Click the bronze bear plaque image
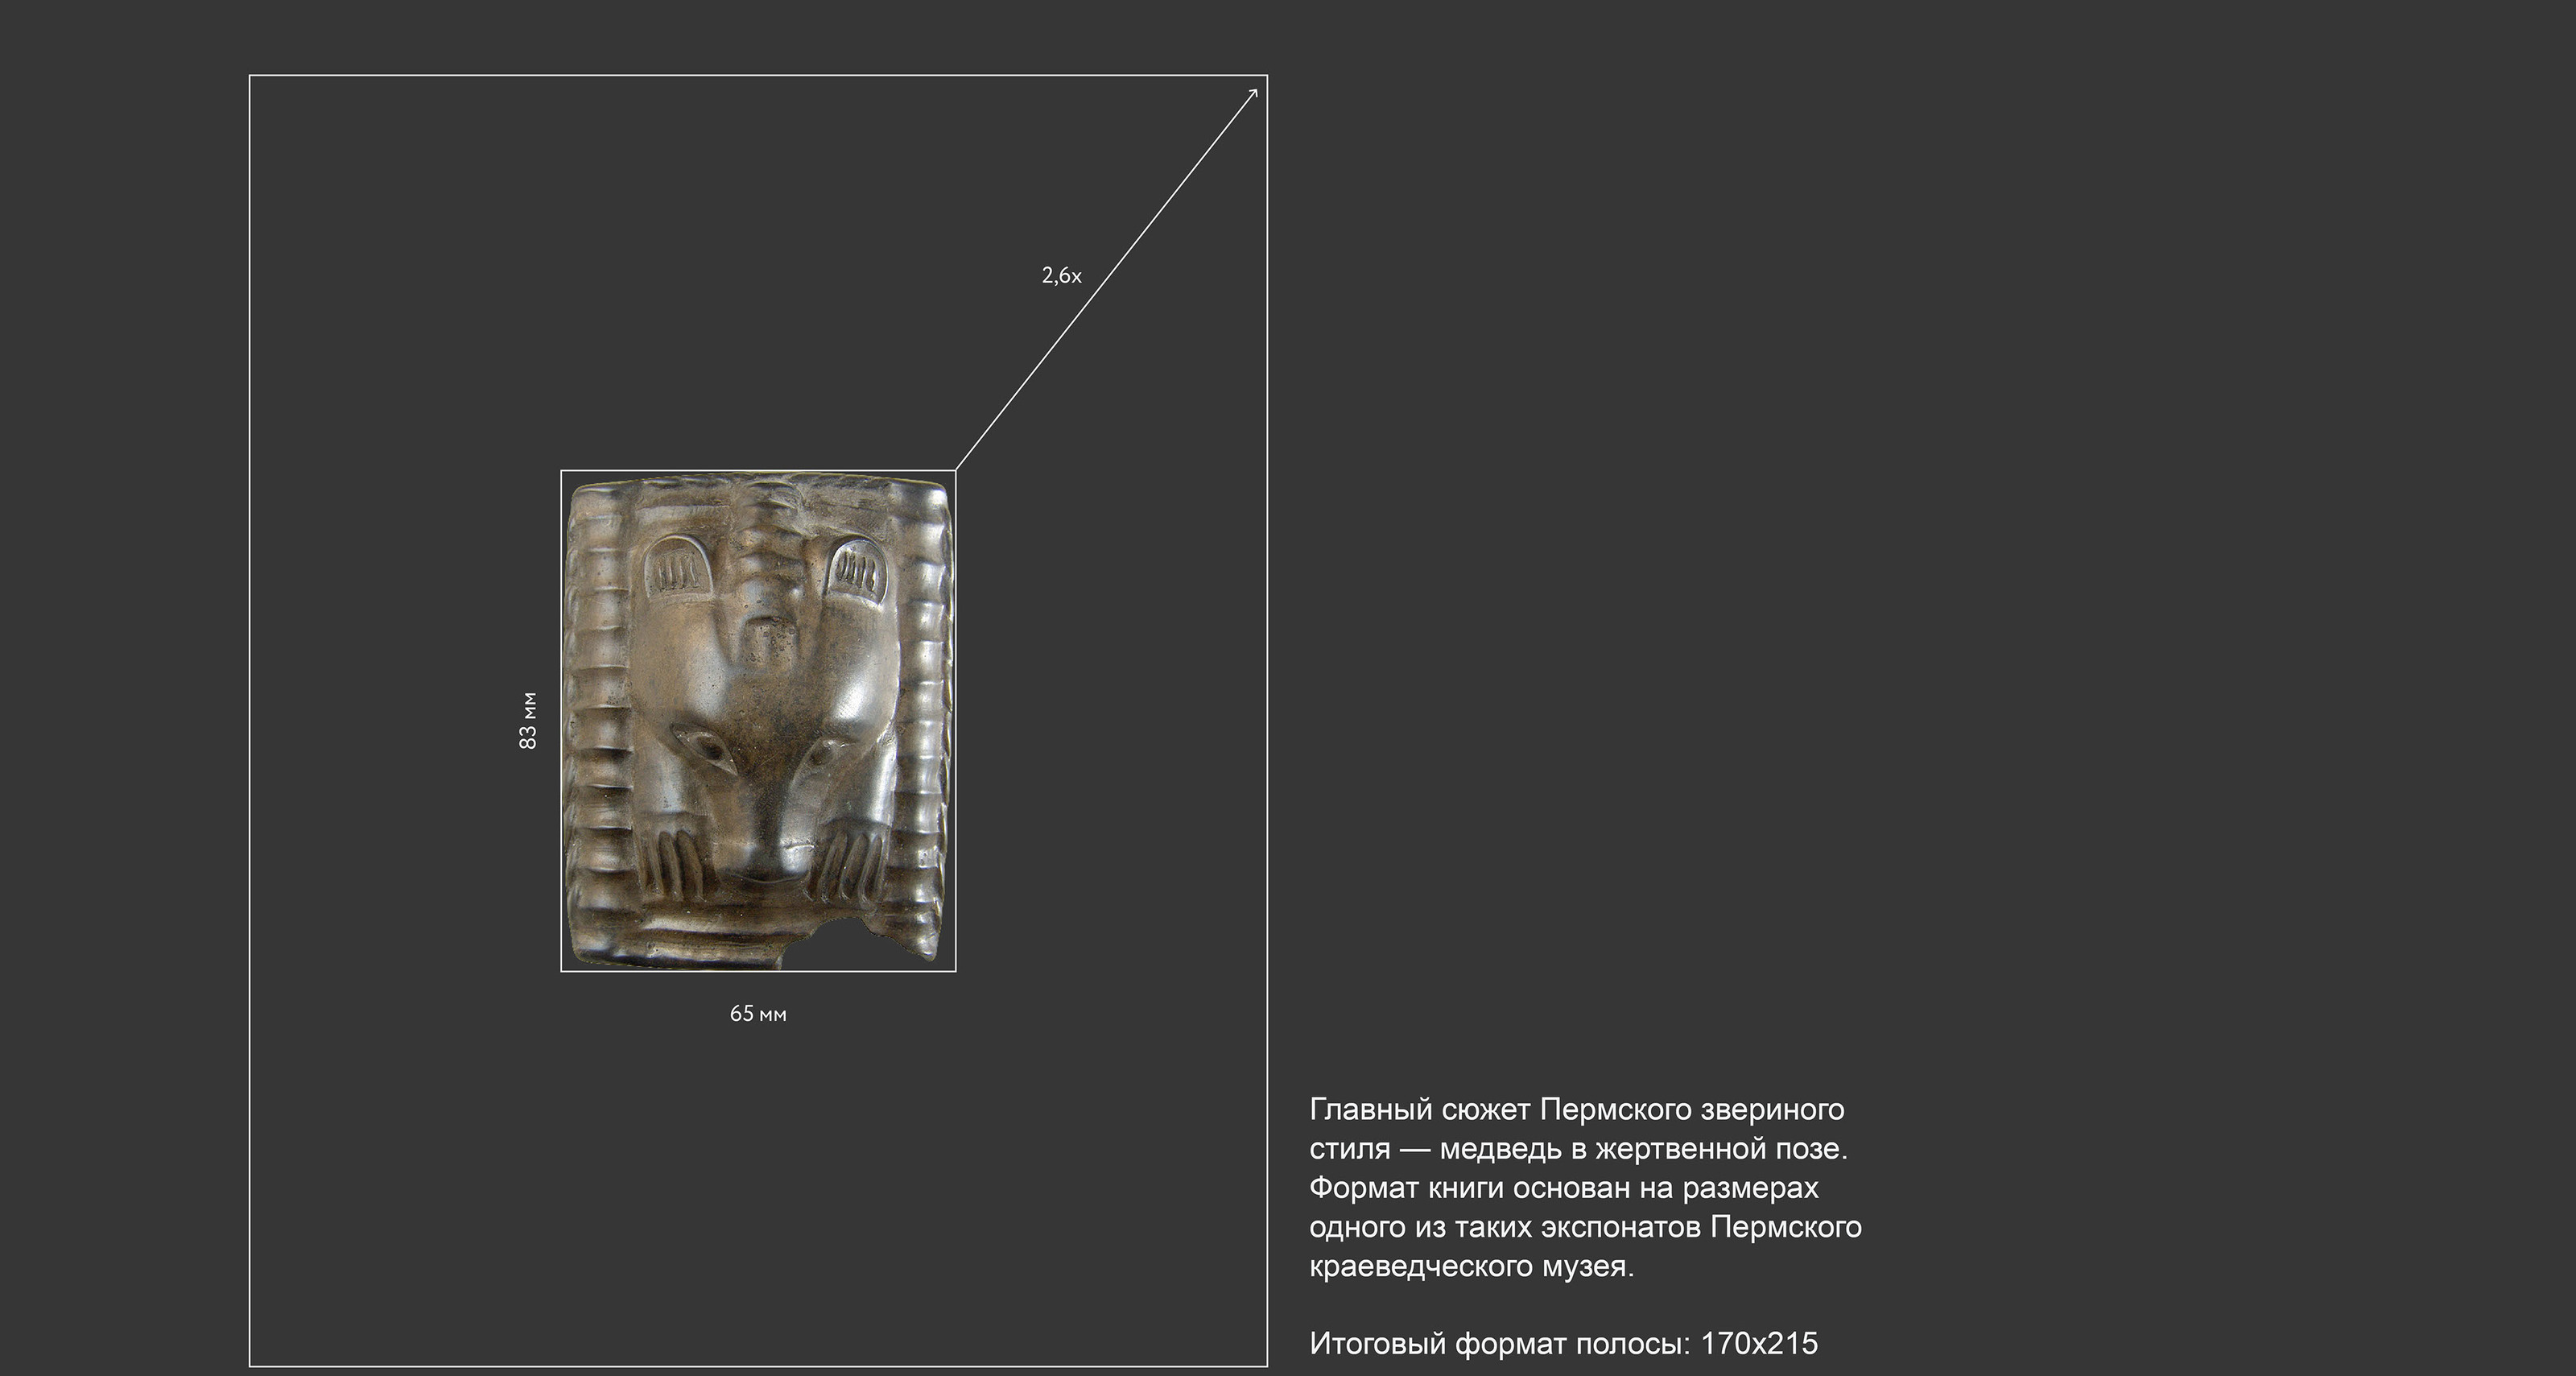This screenshot has width=2576, height=1376. click(757, 720)
